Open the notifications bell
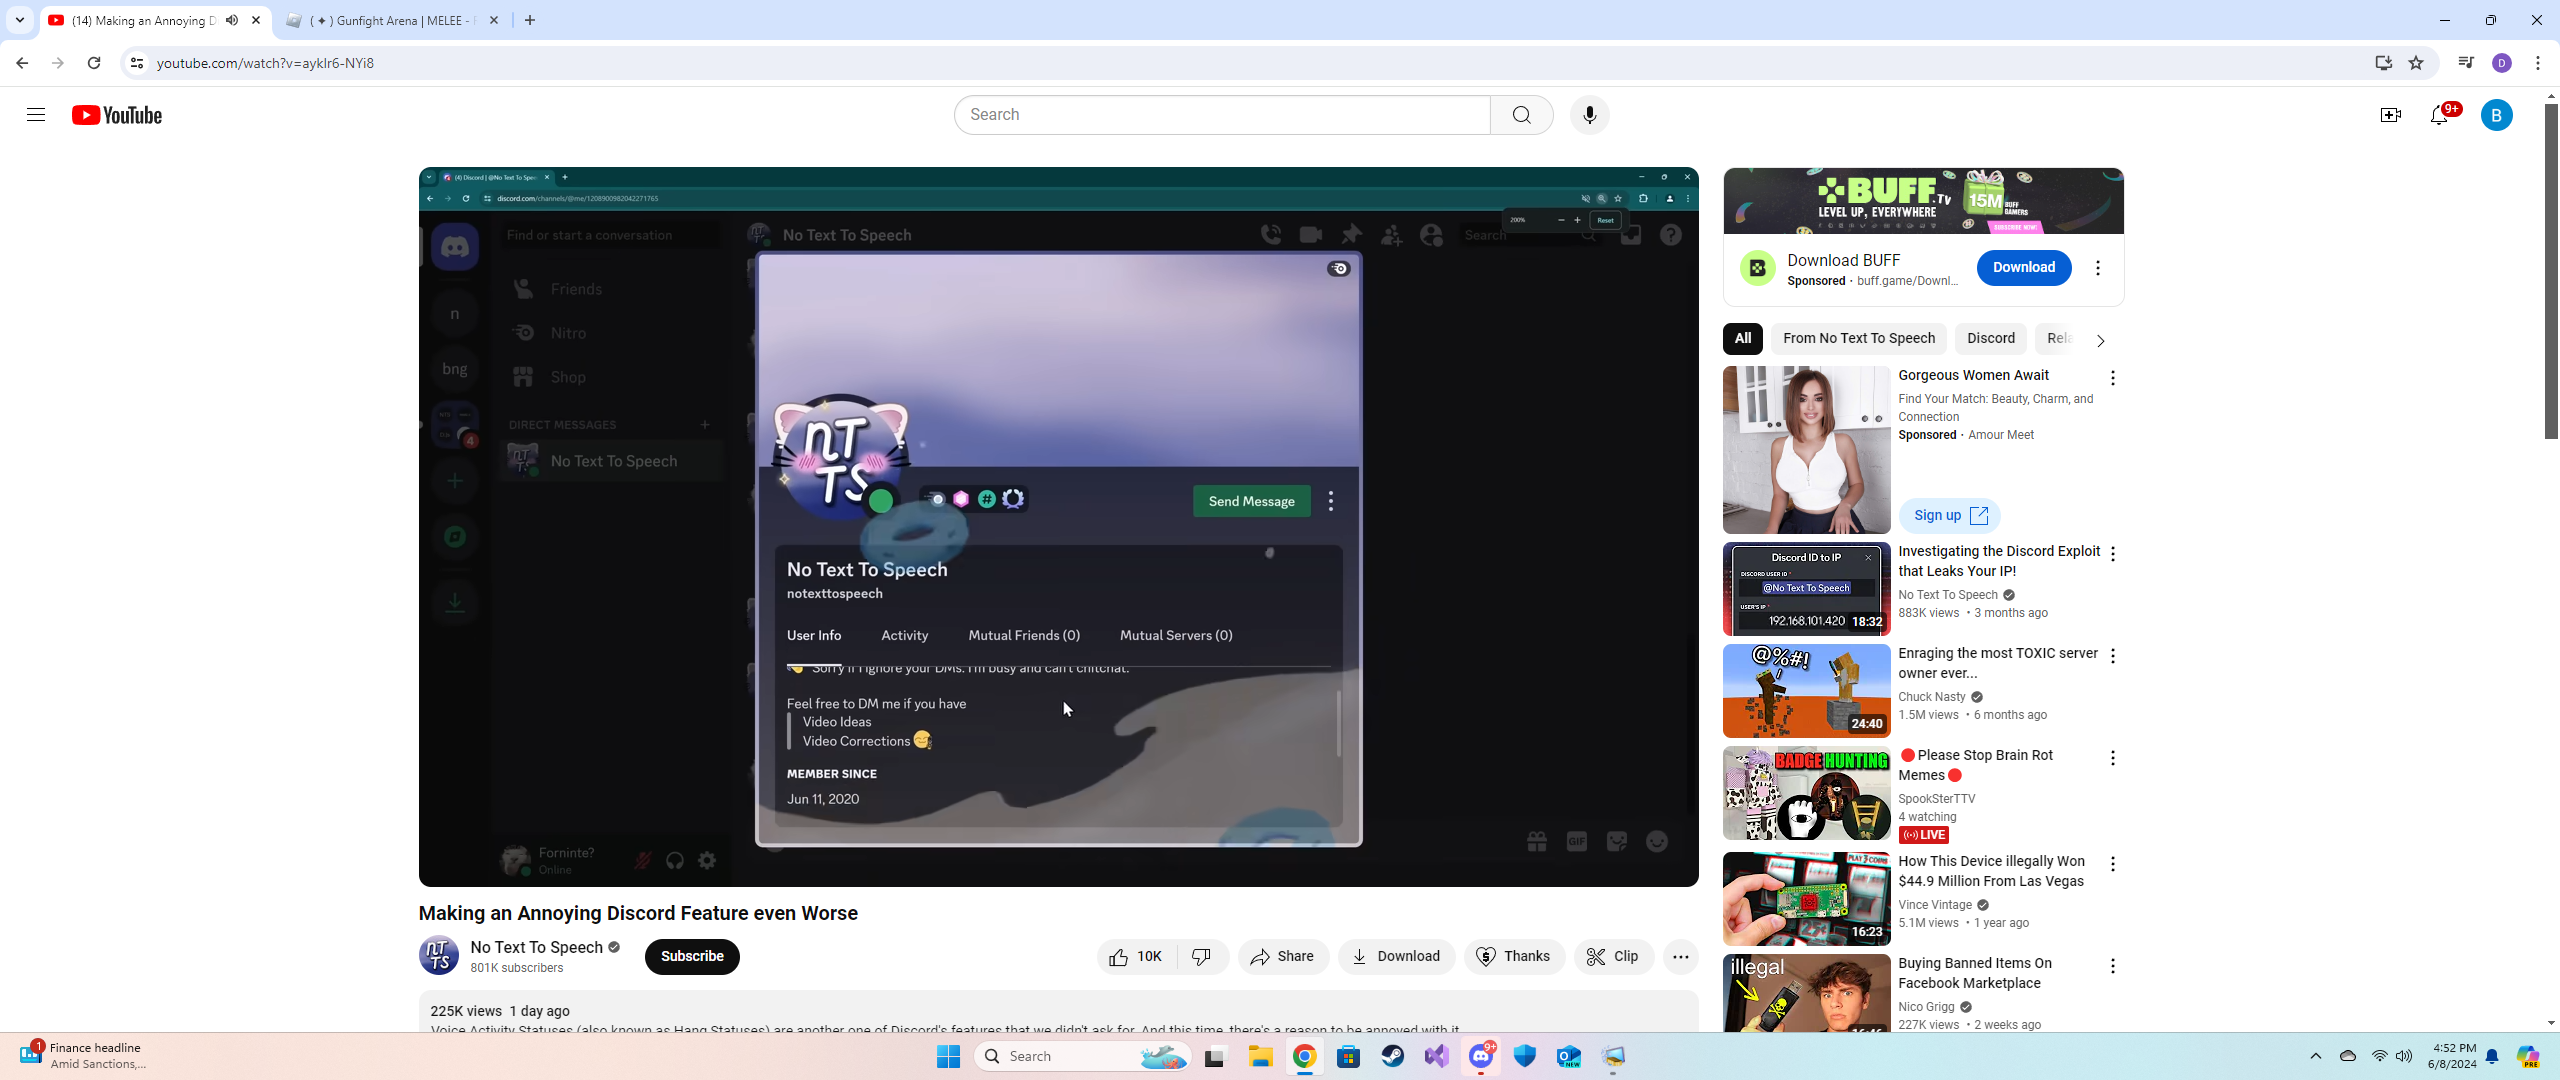 (x=2439, y=115)
